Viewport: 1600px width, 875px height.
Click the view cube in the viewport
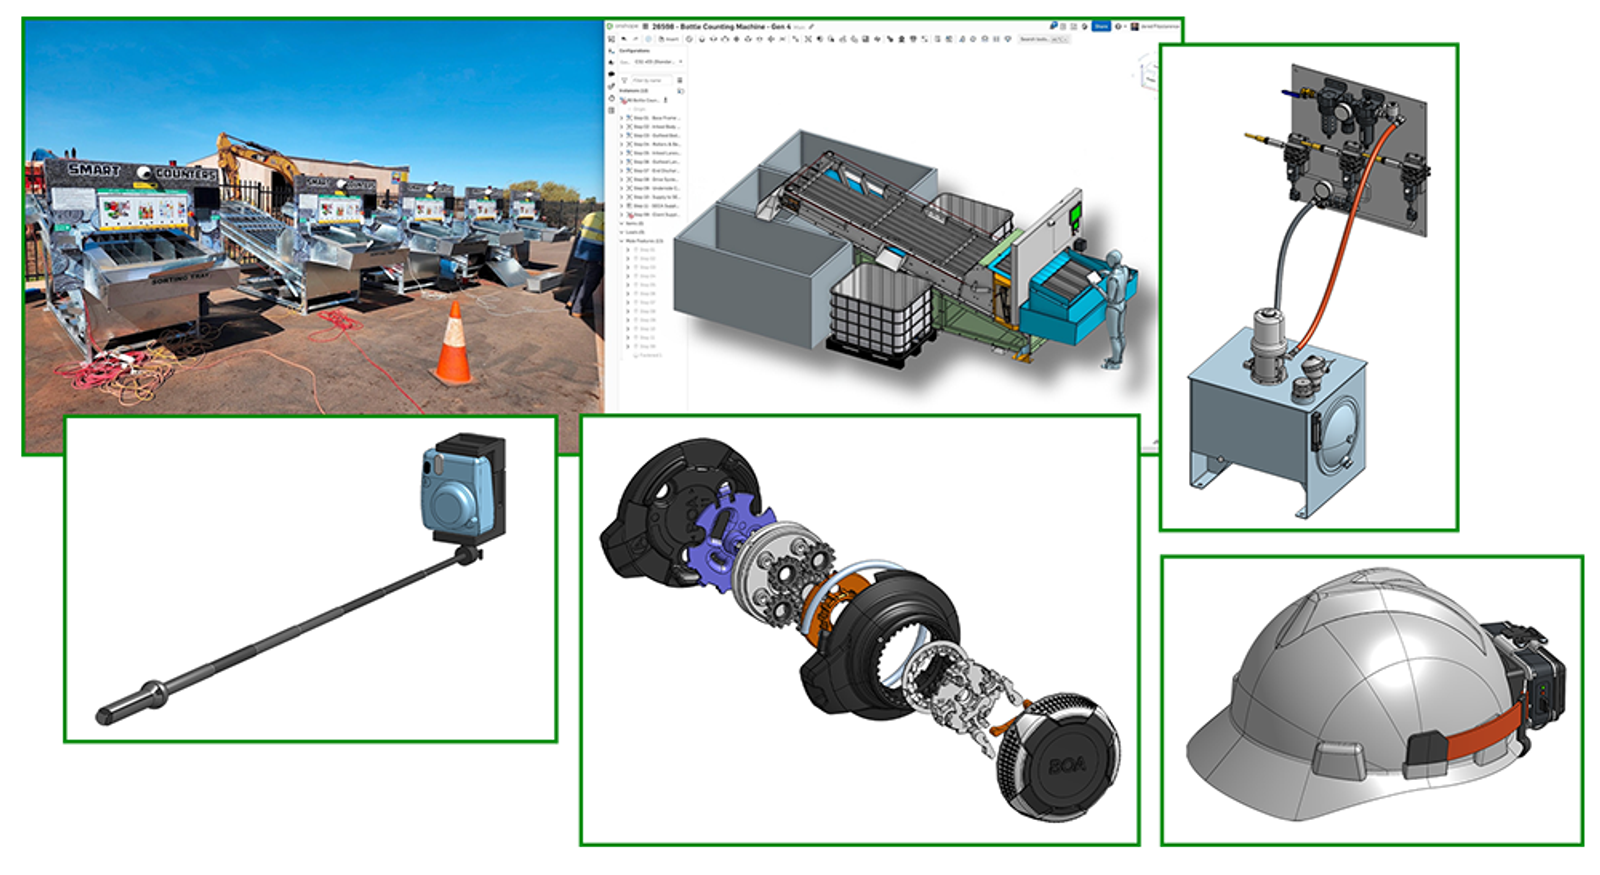click(x=1150, y=75)
